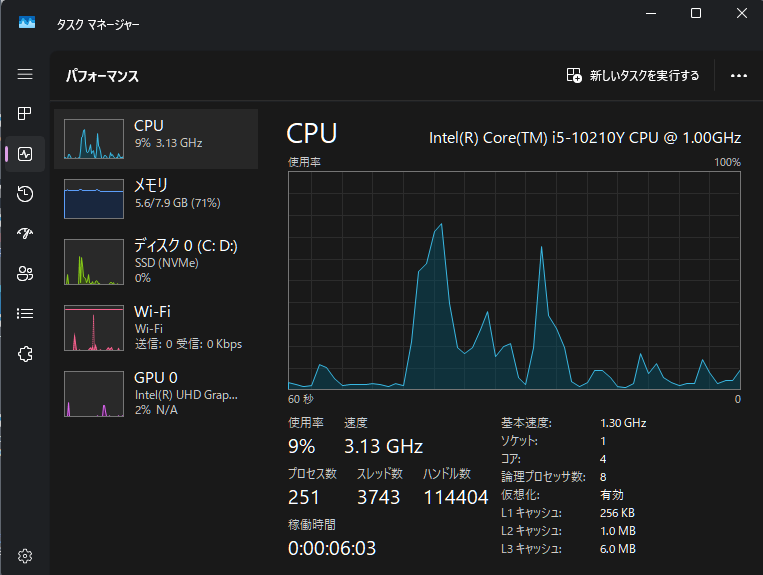The width and height of the screenshot is (763, 575).
Task: Go to the Processes page icon
Action: pyautogui.click(x=25, y=114)
